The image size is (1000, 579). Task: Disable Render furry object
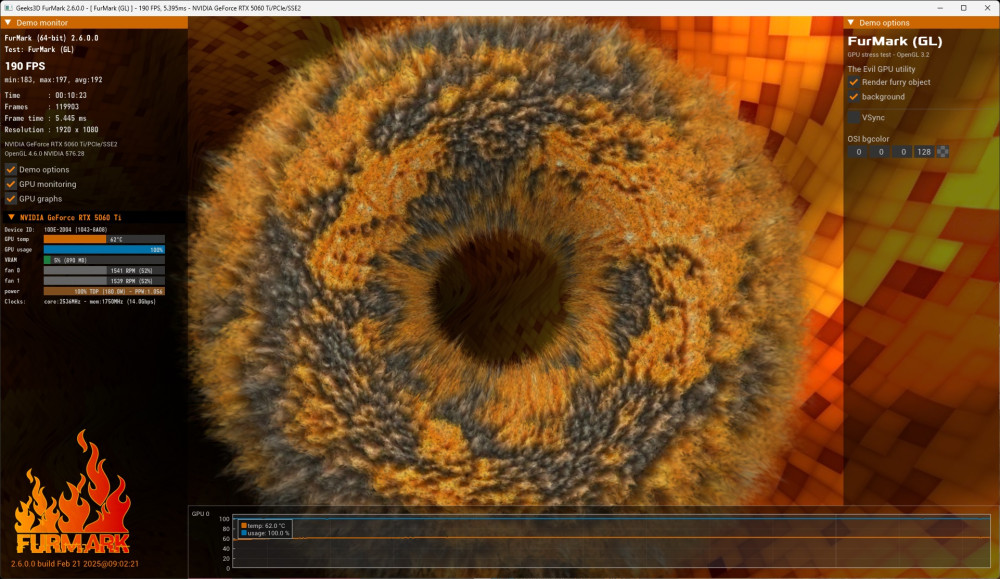pyautogui.click(x=853, y=82)
